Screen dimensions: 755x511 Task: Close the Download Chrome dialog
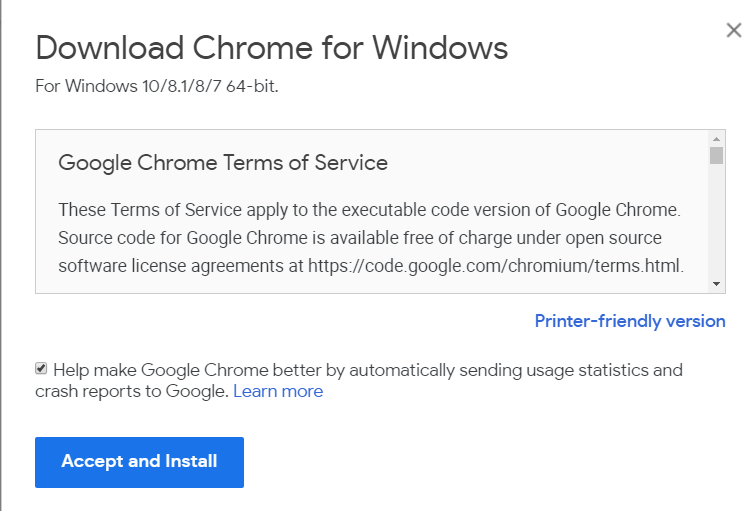click(x=734, y=30)
